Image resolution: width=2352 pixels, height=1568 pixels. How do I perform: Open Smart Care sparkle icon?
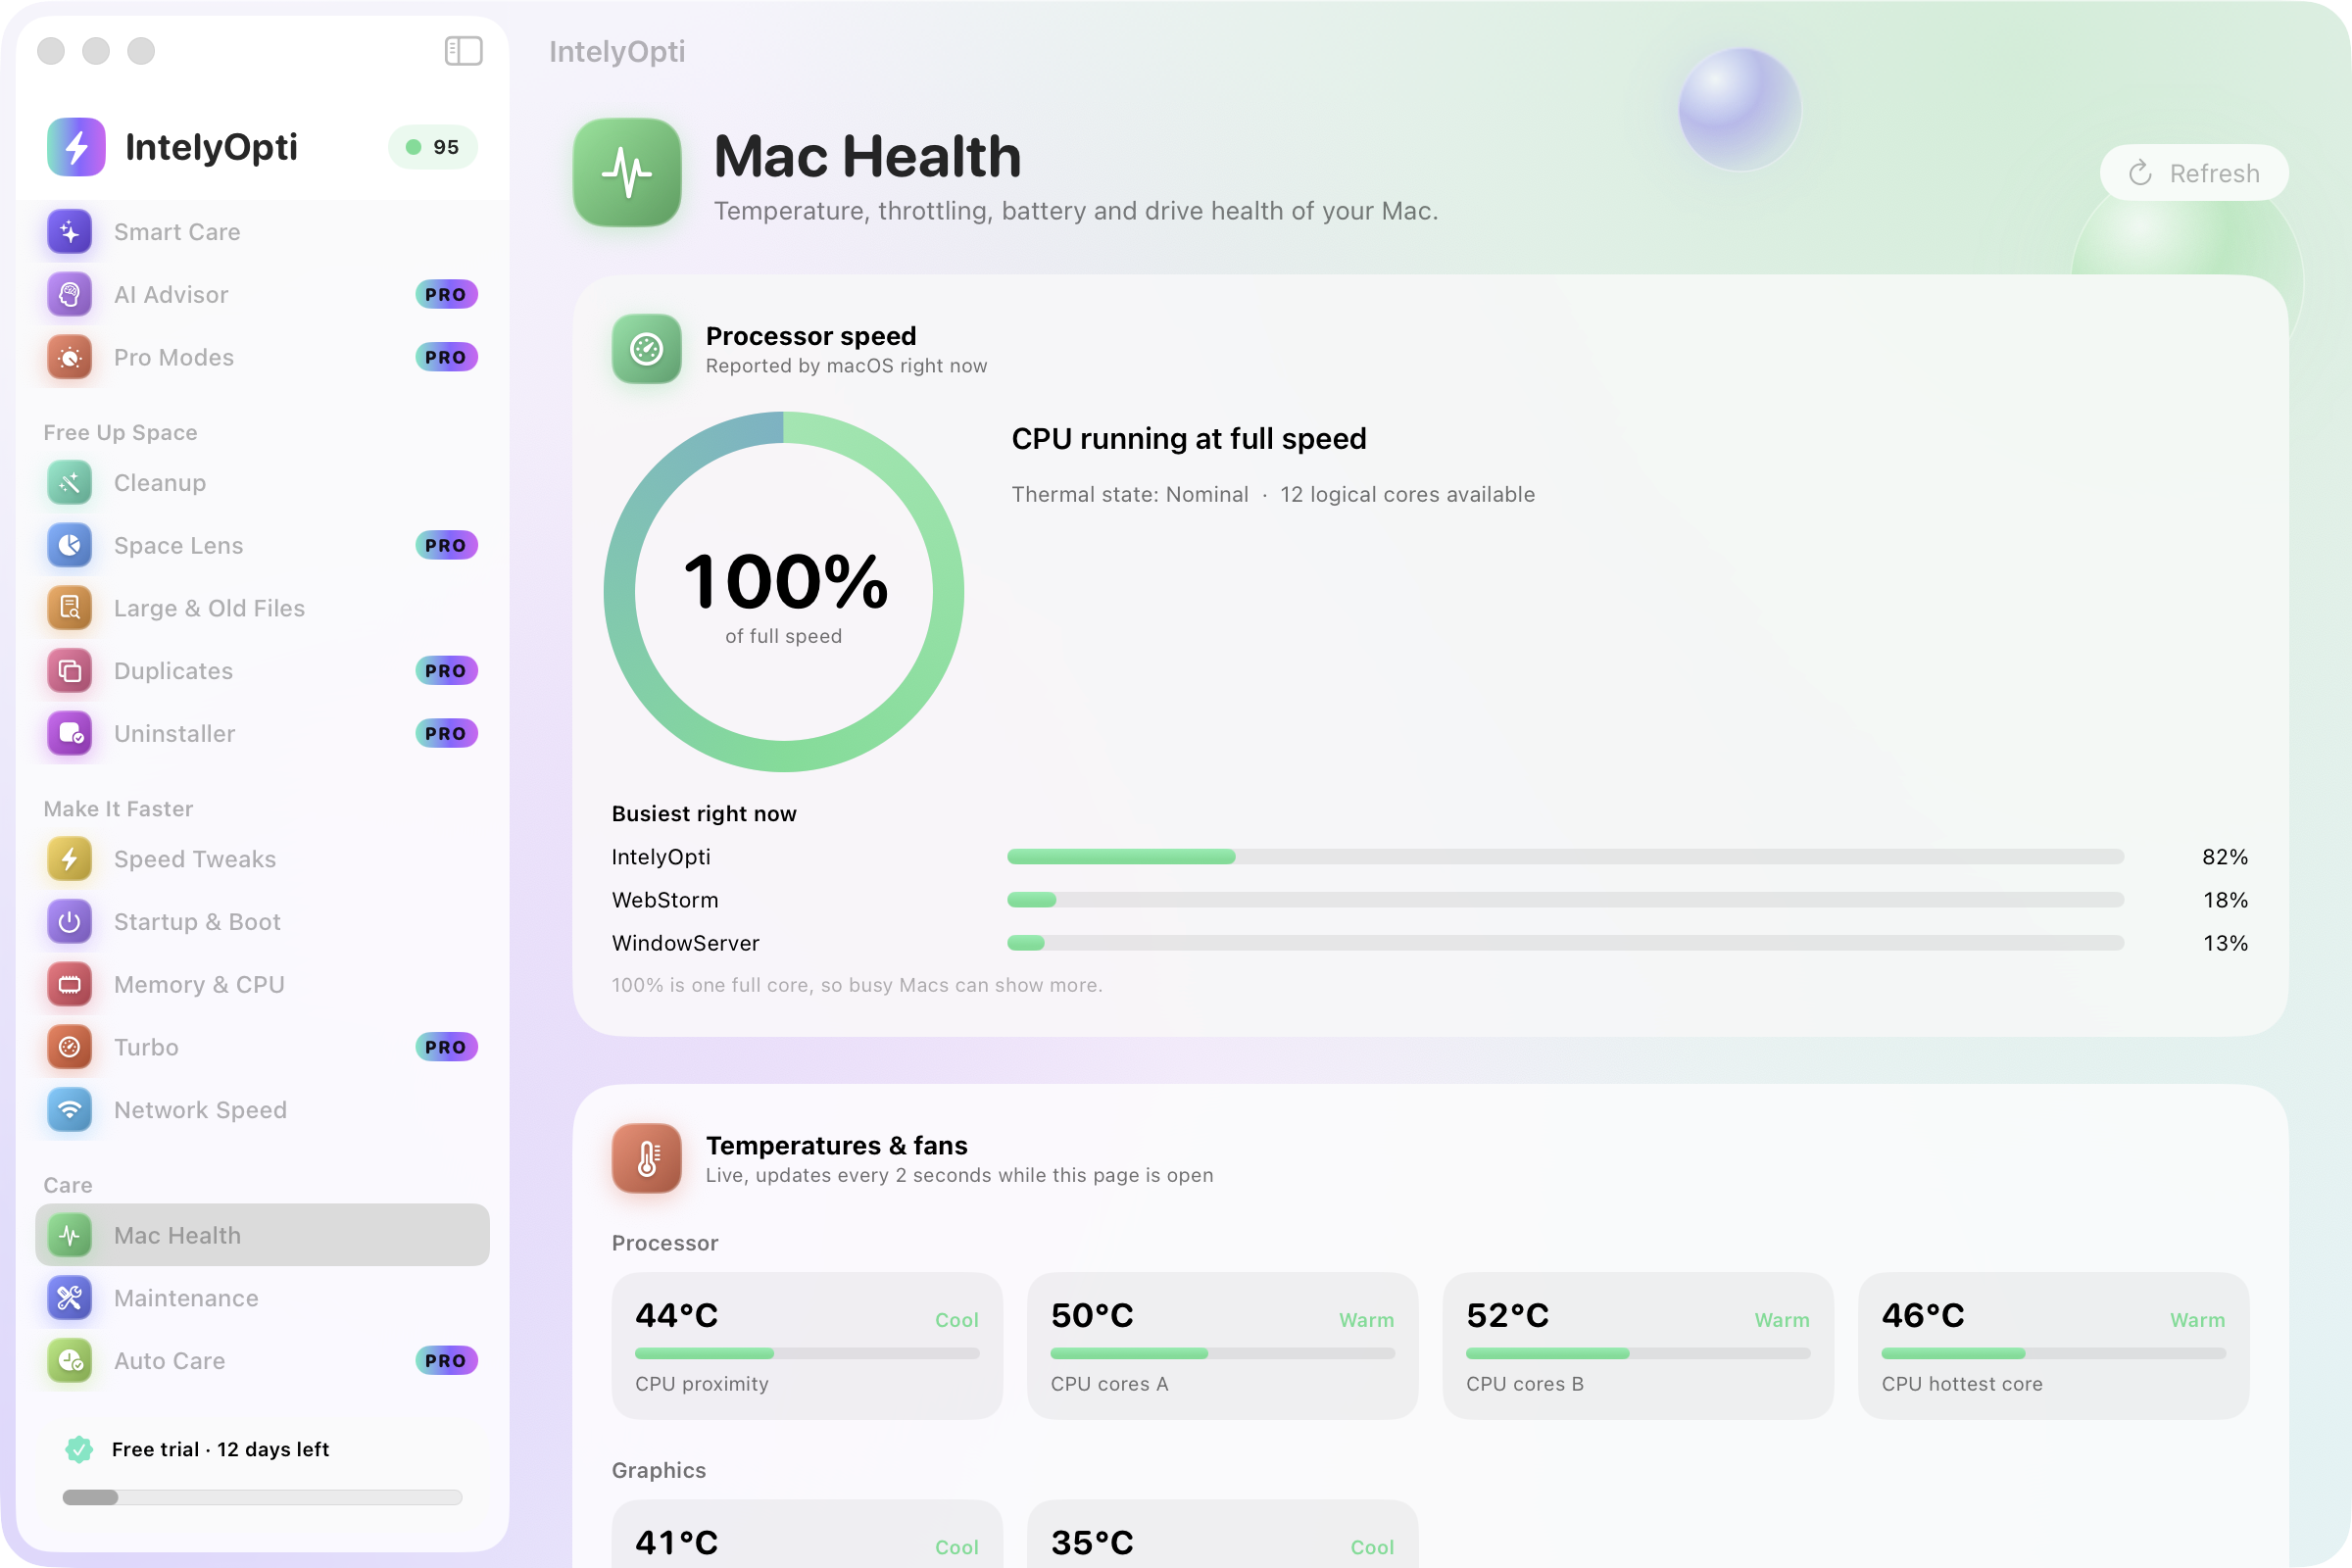point(70,232)
